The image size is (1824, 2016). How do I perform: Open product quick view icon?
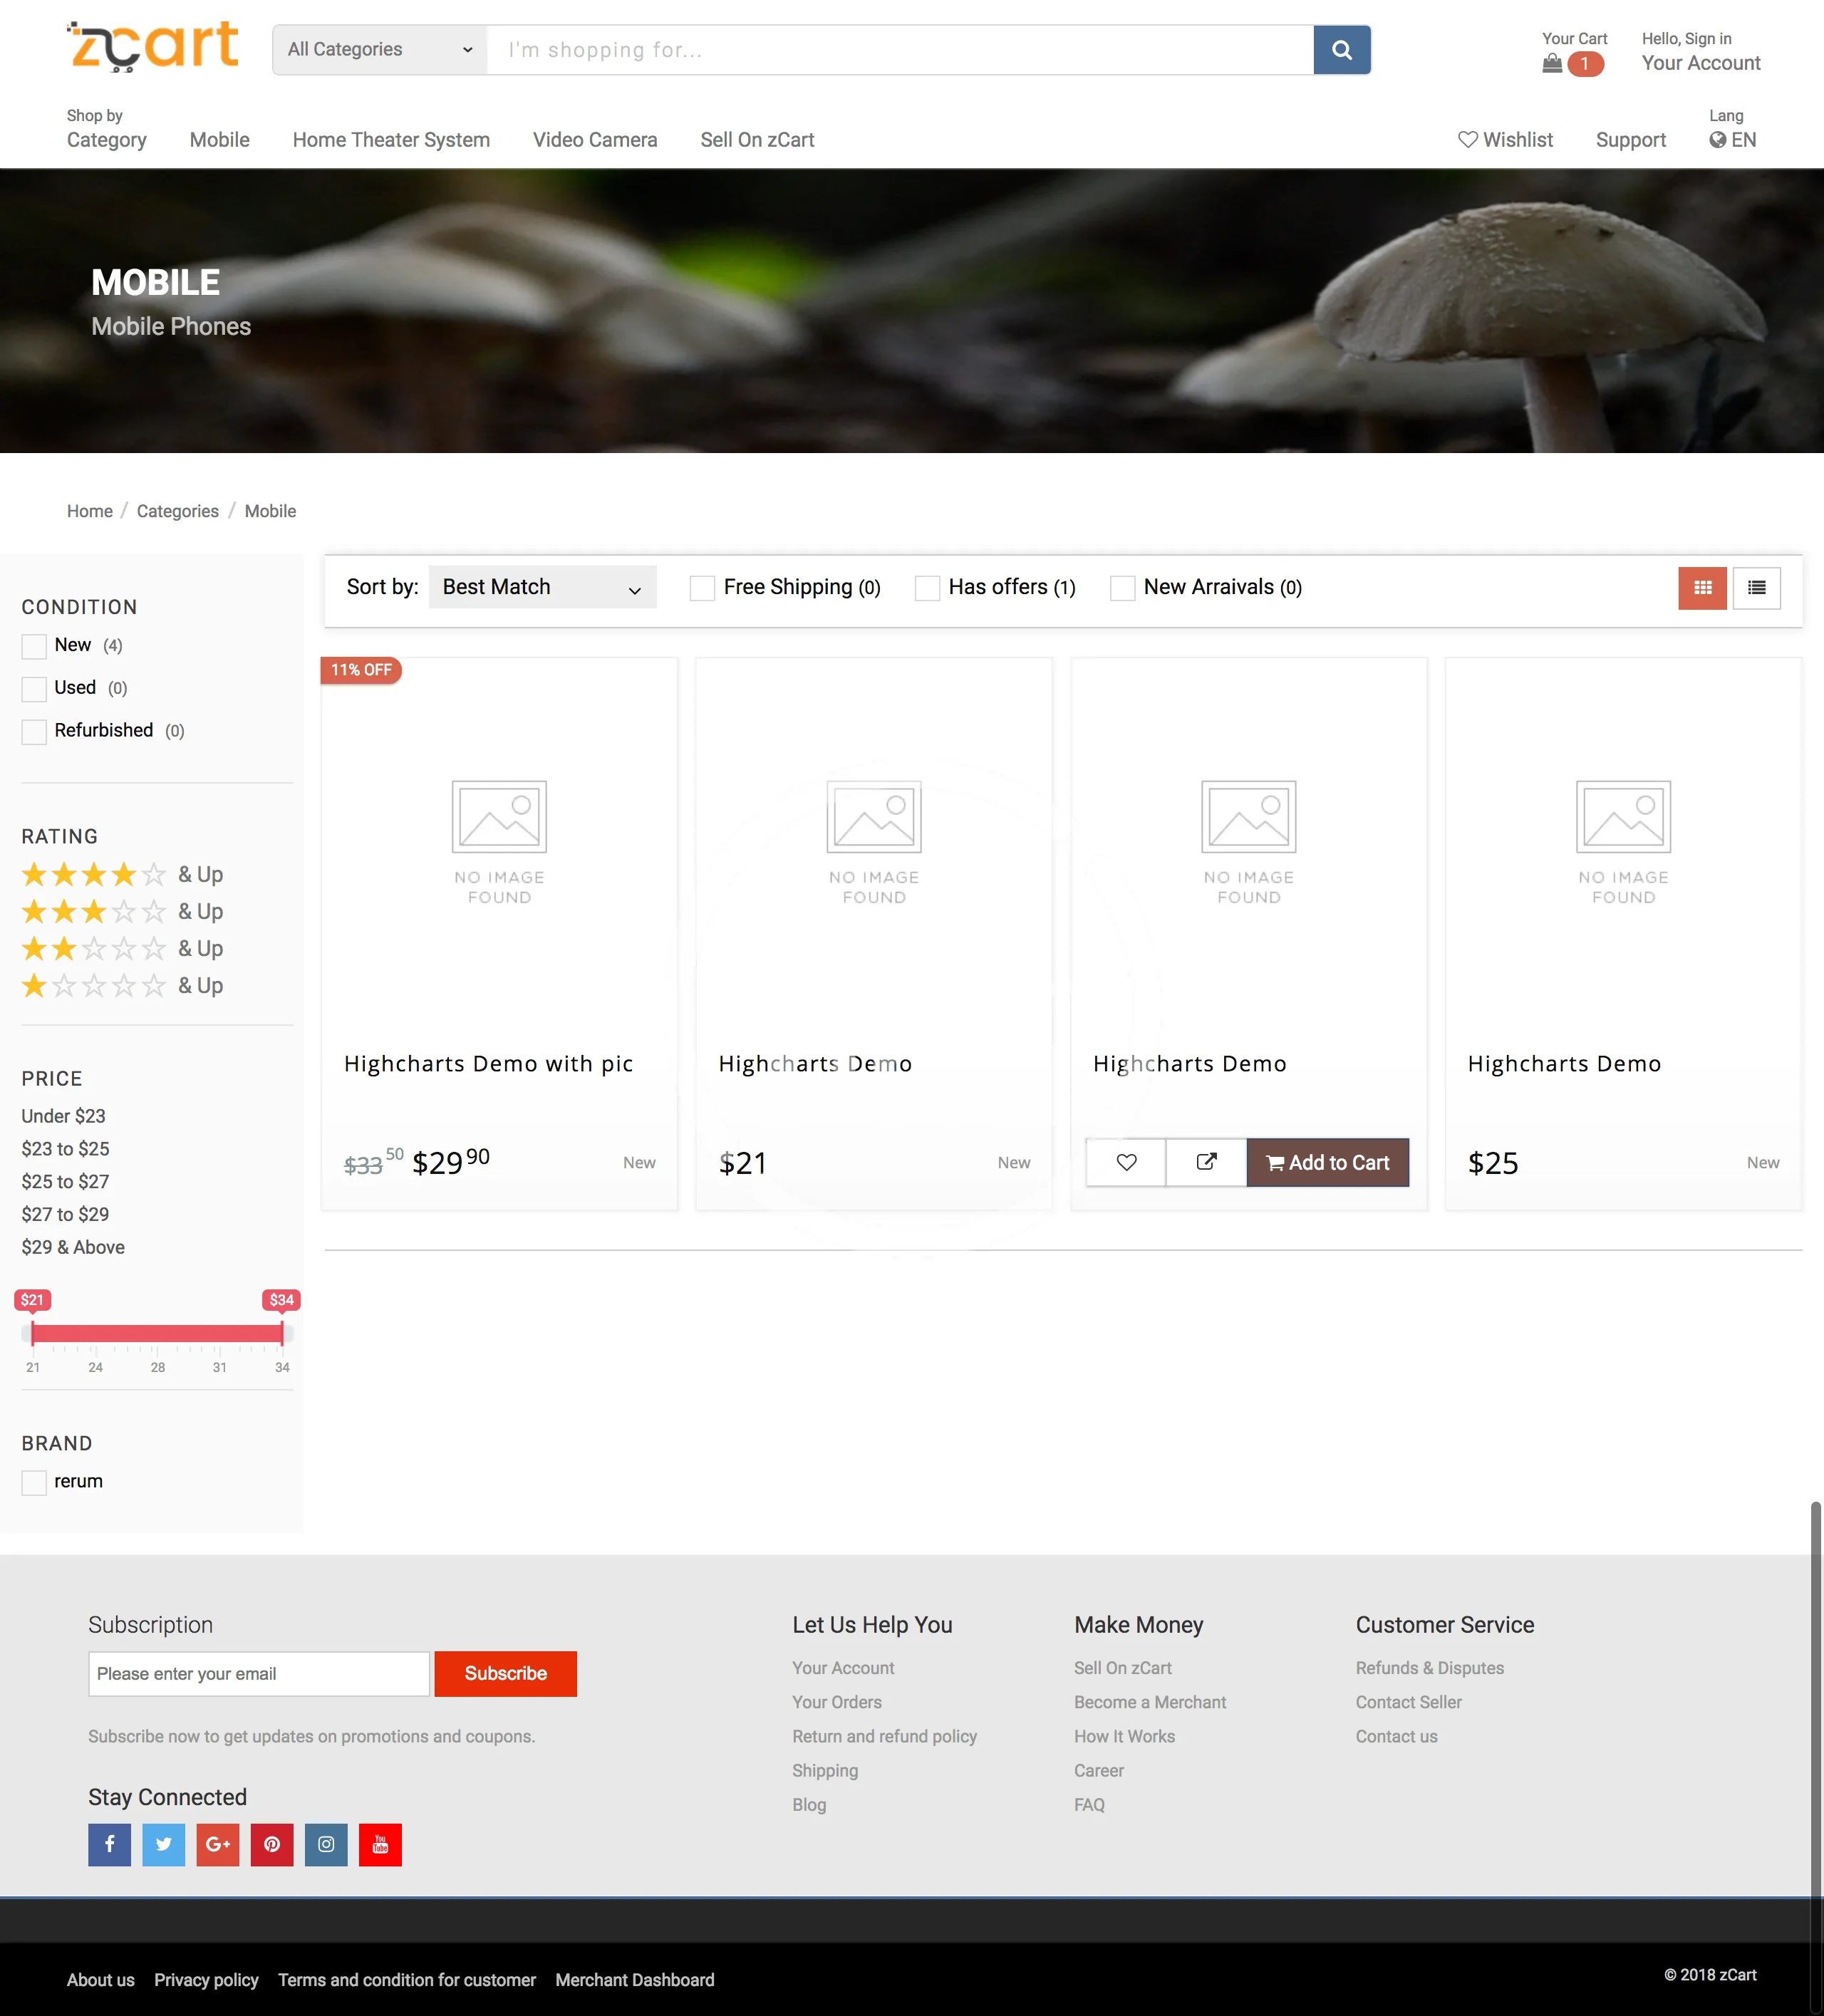[x=1206, y=1162]
